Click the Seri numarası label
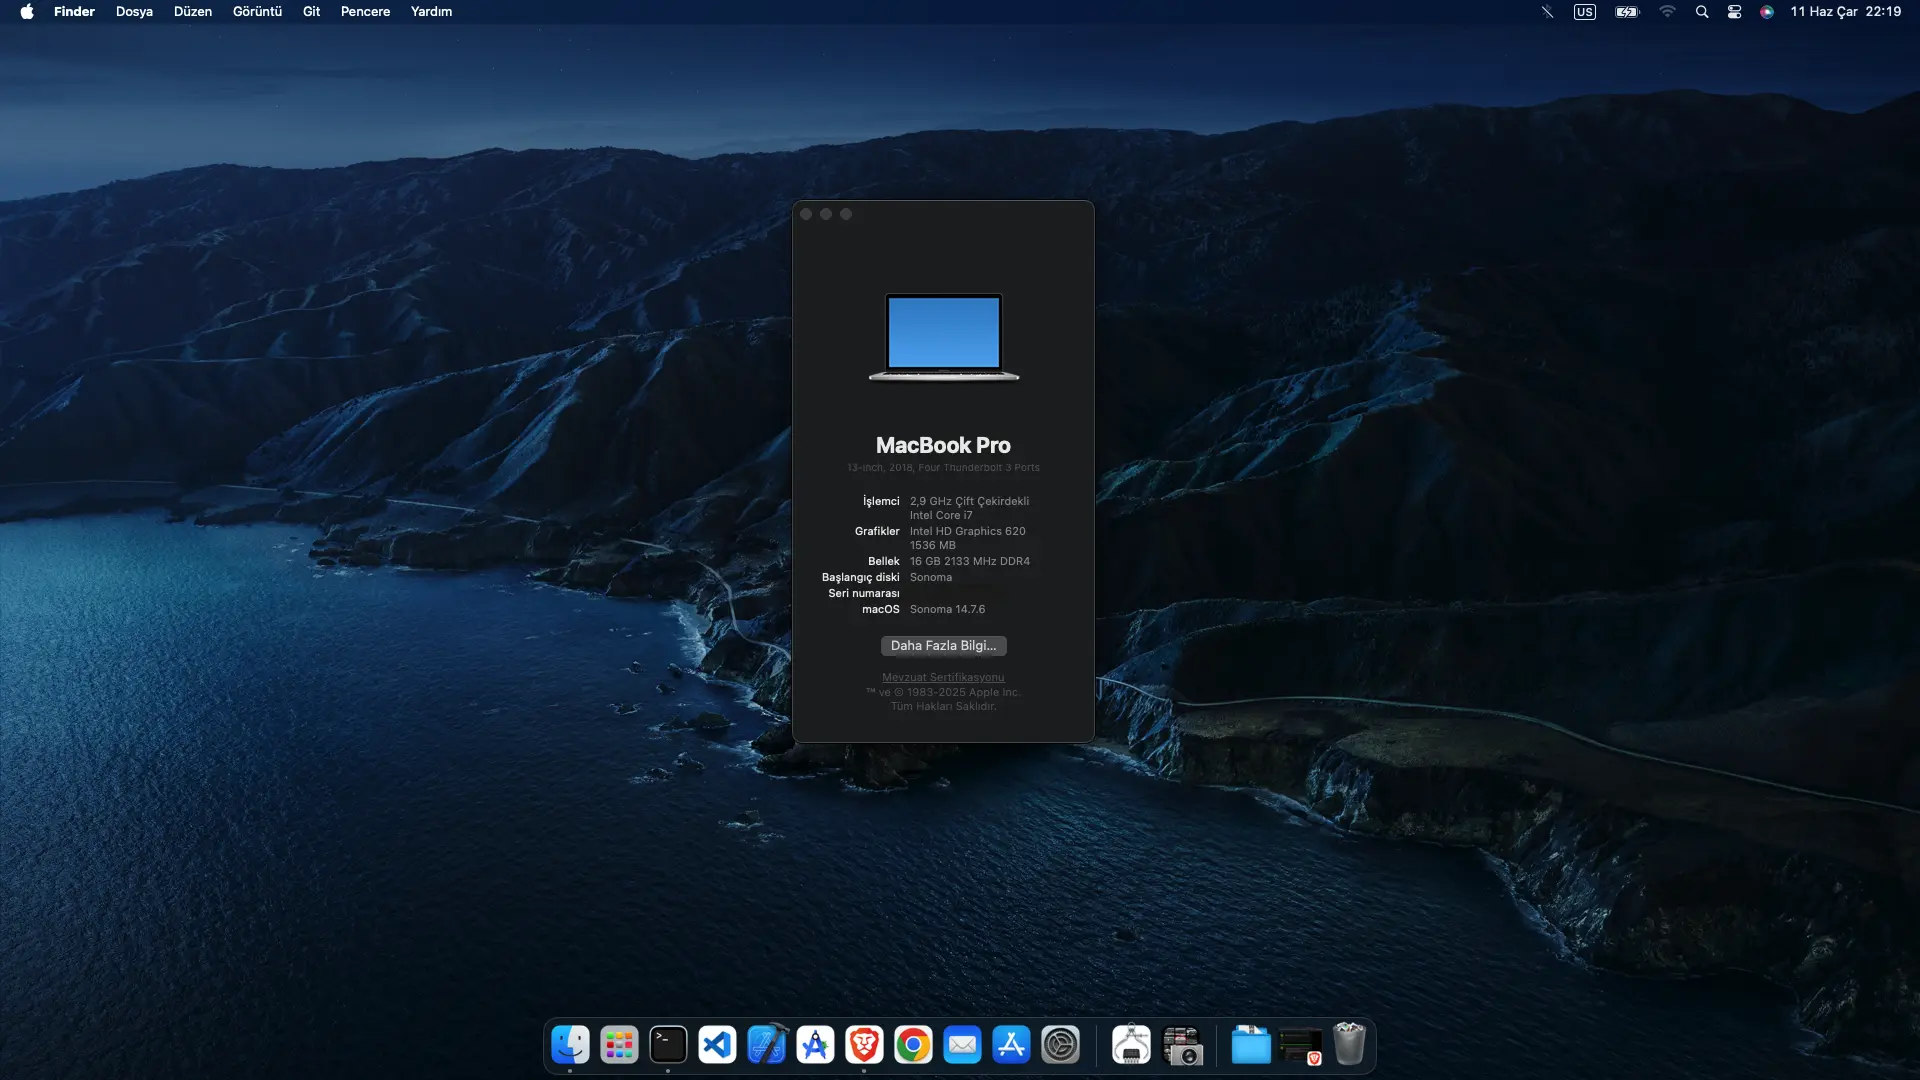1920x1080 pixels. 863,594
